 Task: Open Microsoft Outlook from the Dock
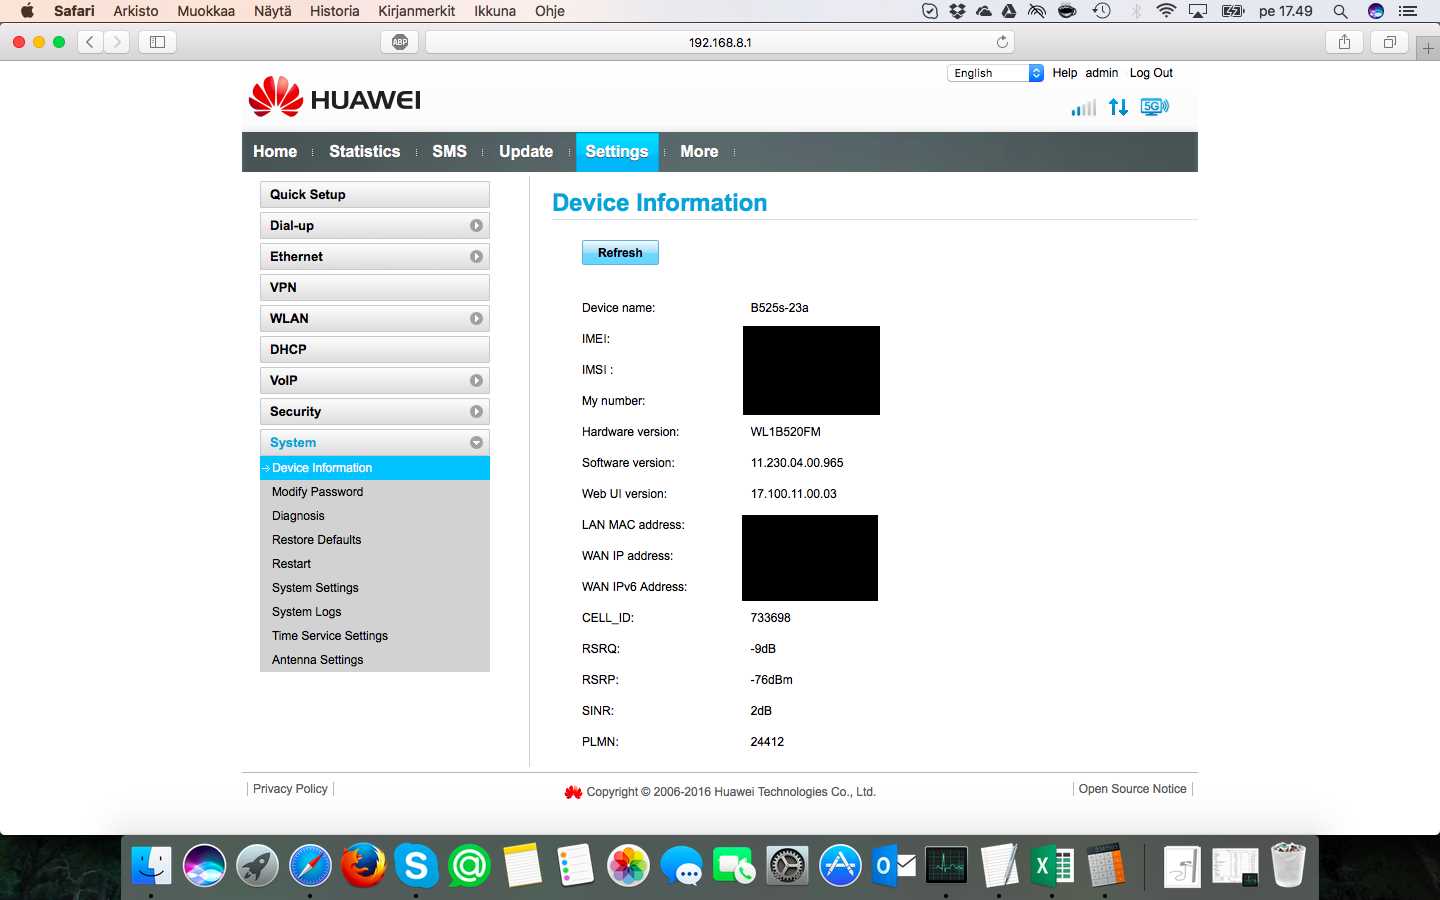[x=893, y=865]
